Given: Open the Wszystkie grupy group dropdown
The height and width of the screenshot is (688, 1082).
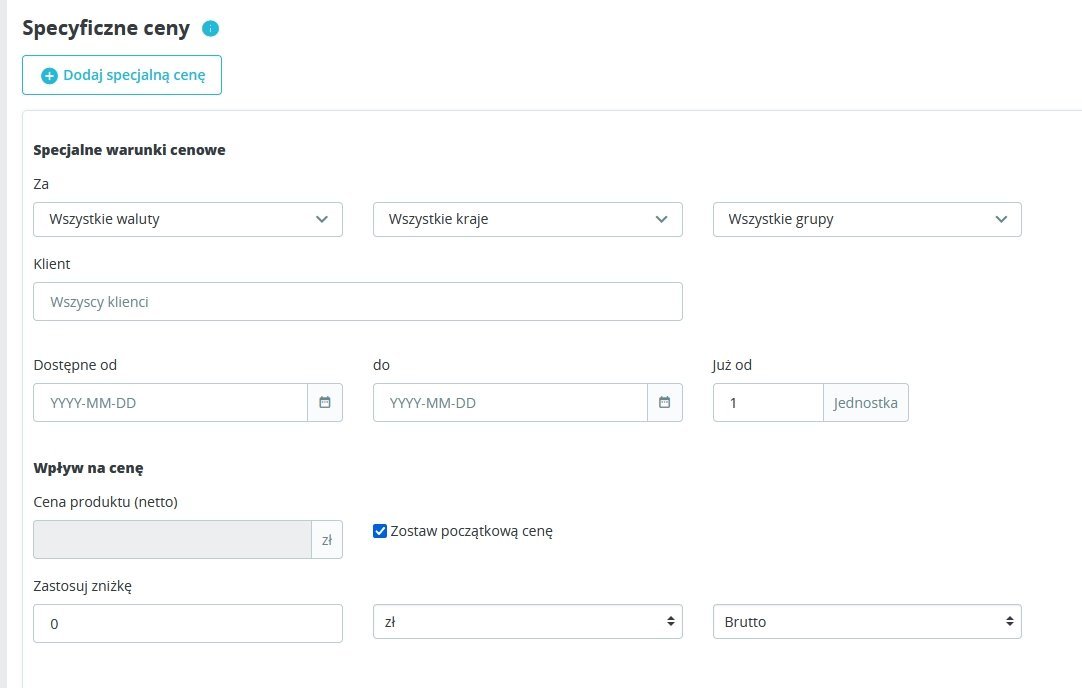Looking at the screenshot, I should tap(866, 220).
